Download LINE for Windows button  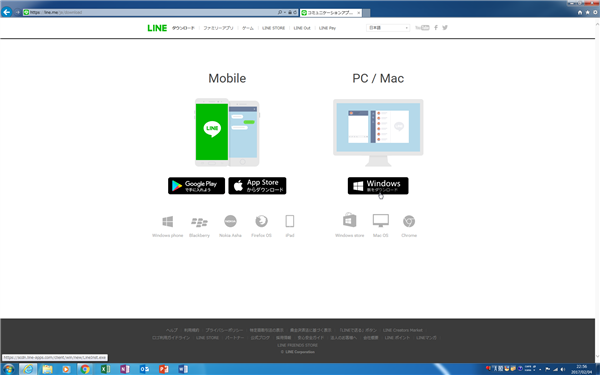tap(378, 186)
